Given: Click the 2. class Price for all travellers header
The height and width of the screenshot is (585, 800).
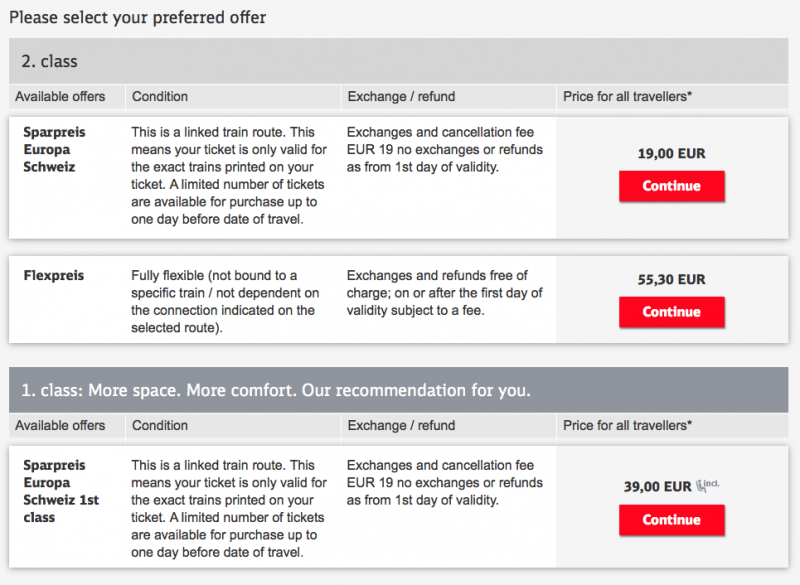Looking at the screenshot, I should pyautogui.click(x=627, y=96).
